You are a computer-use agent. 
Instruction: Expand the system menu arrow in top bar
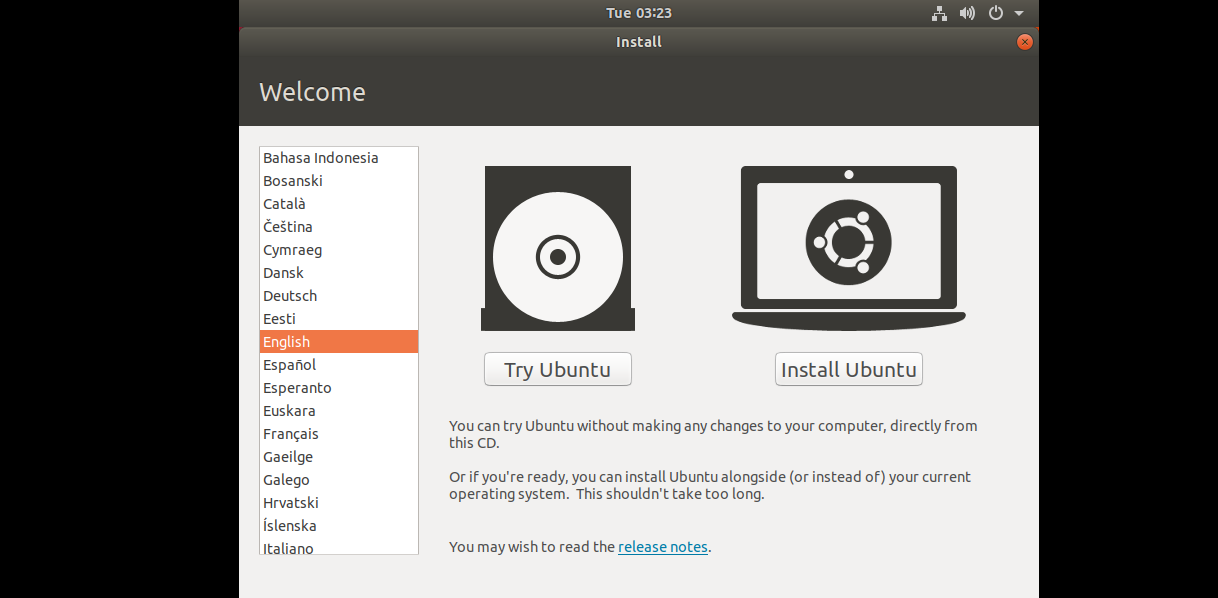pos(1019,14)
